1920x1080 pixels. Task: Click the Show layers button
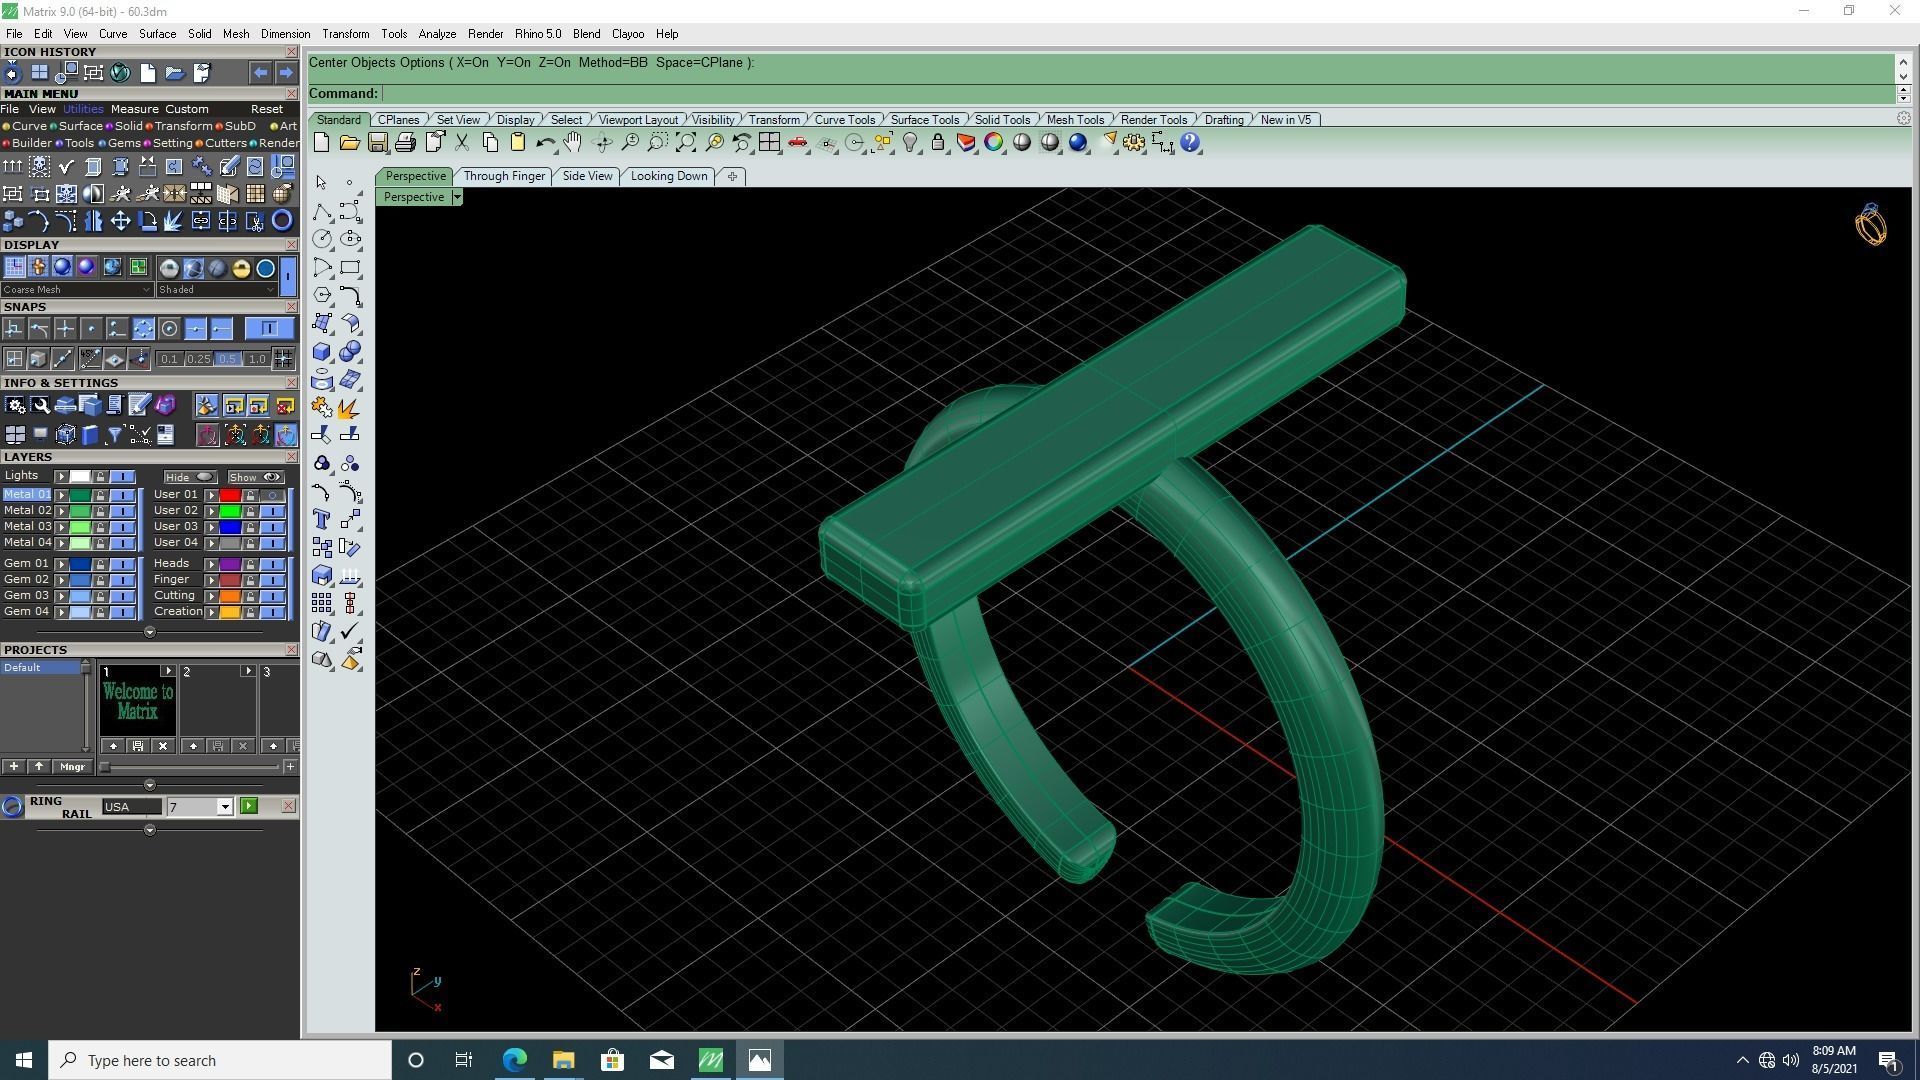(x=255, y=477)
